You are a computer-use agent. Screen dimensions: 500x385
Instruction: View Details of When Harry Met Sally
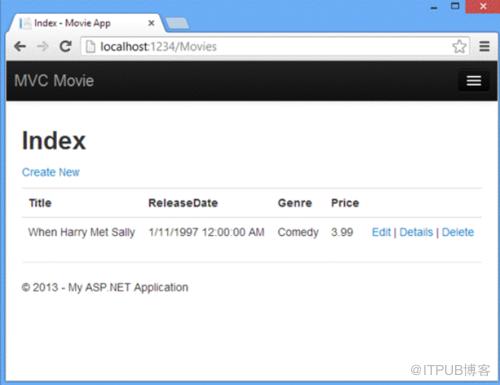coord(416,232)
